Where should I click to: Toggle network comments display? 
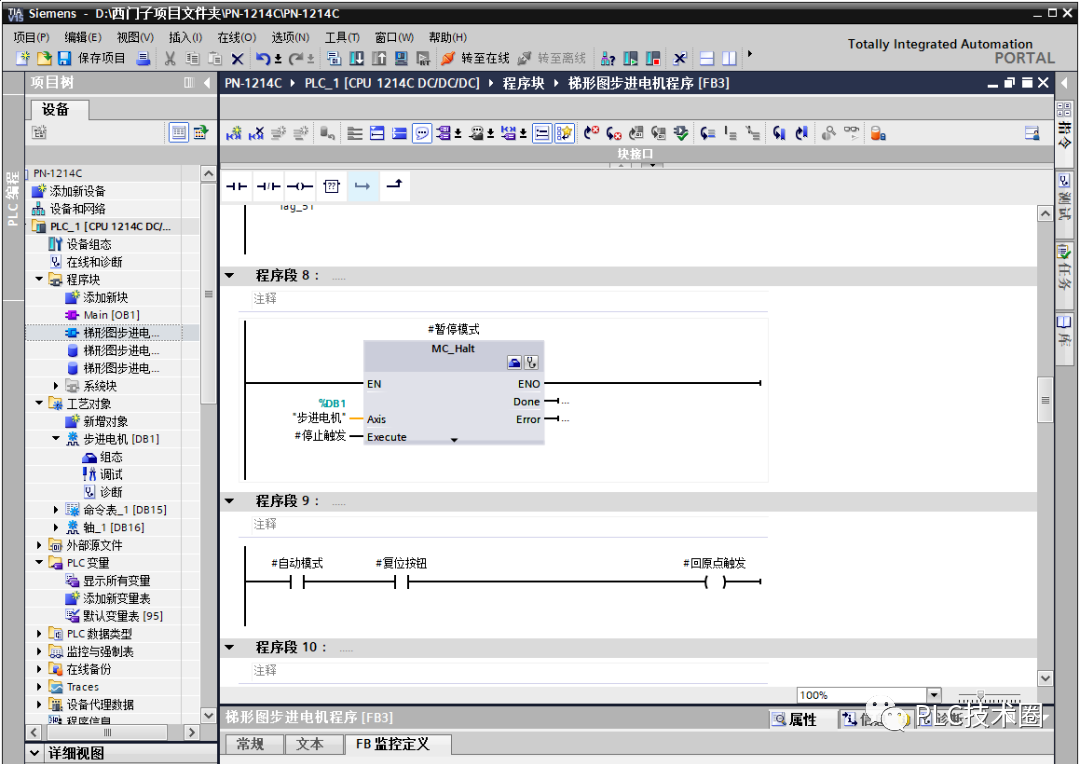coord(542,133)
